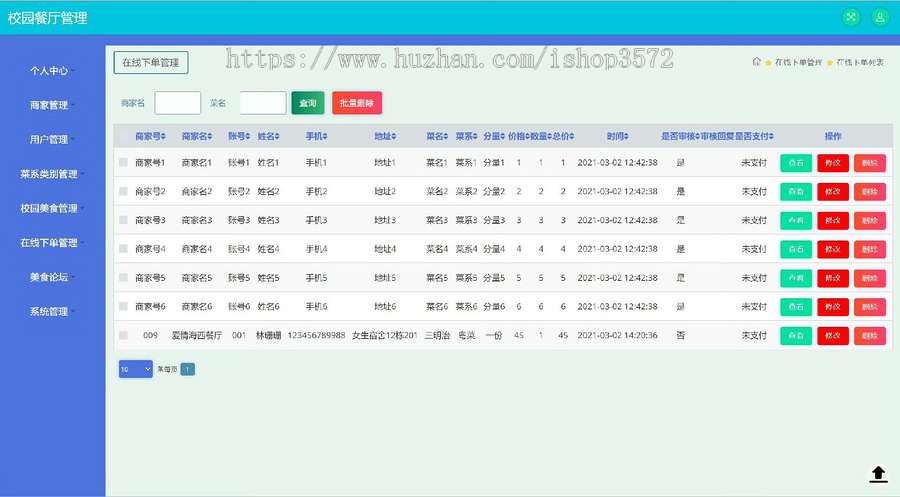This screenshot has height=497, width=900.
Task: Sort by 商家名 column header
Action: click(x=197, y=136)
